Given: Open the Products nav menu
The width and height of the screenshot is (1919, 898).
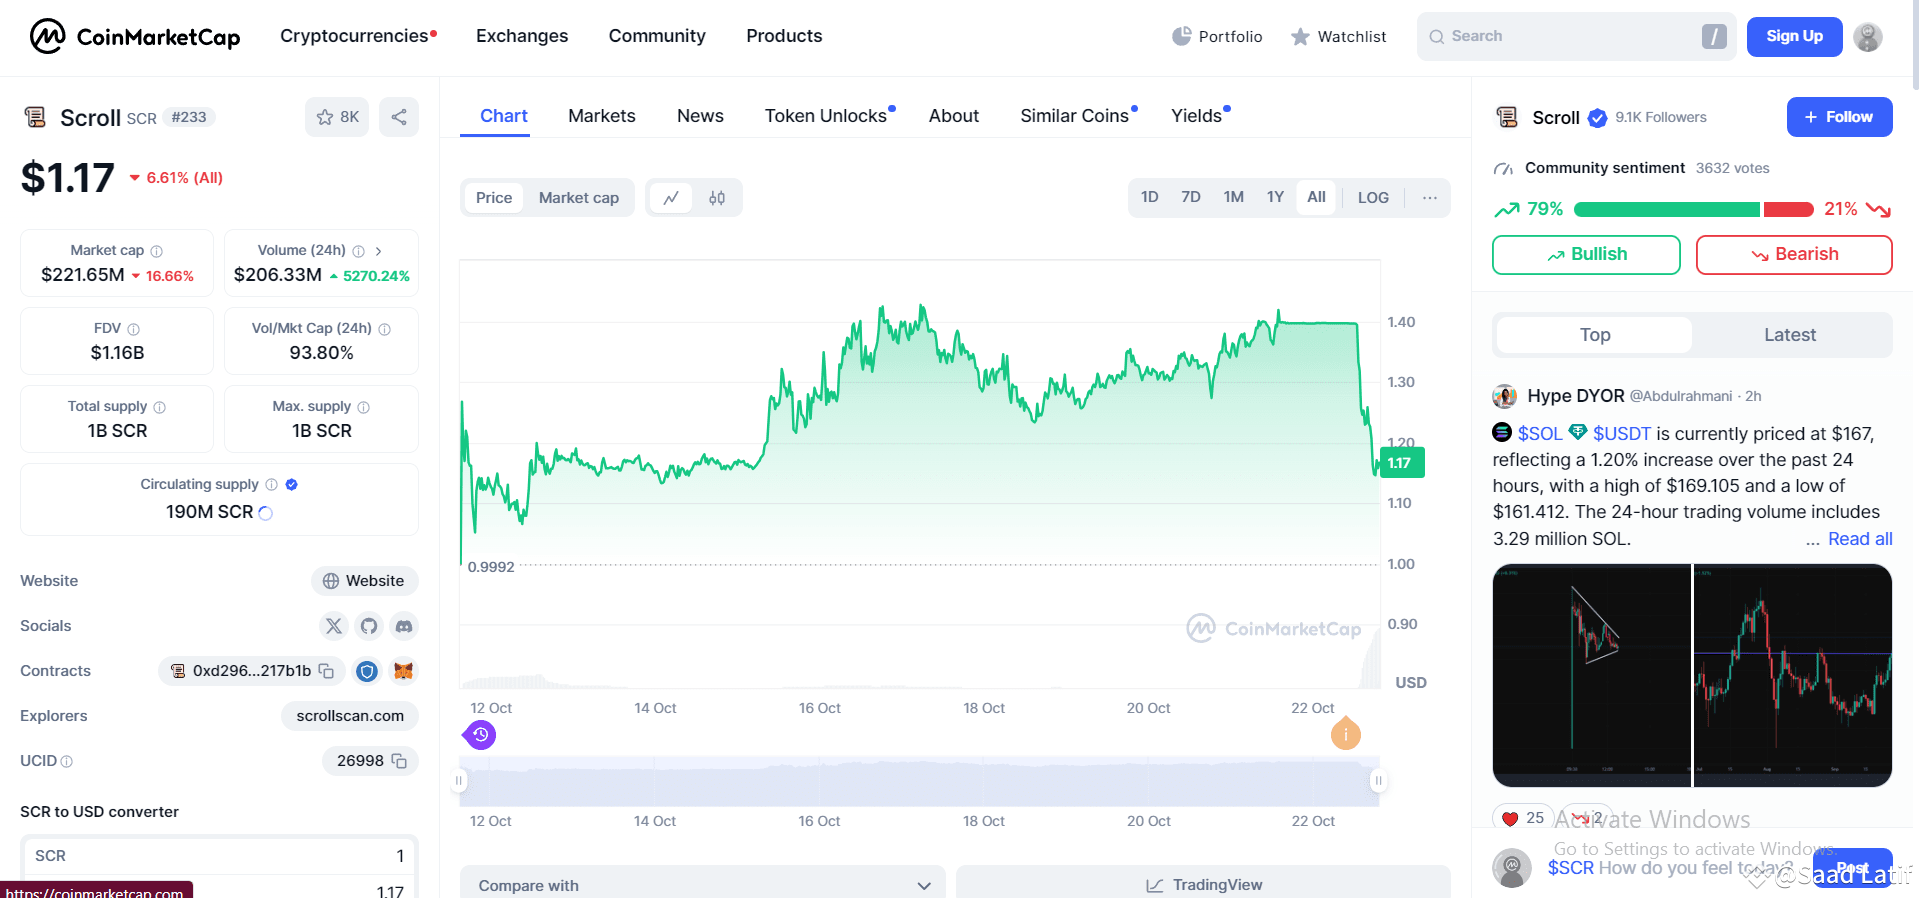Looking at the screenshot, I should pos(784,36).
